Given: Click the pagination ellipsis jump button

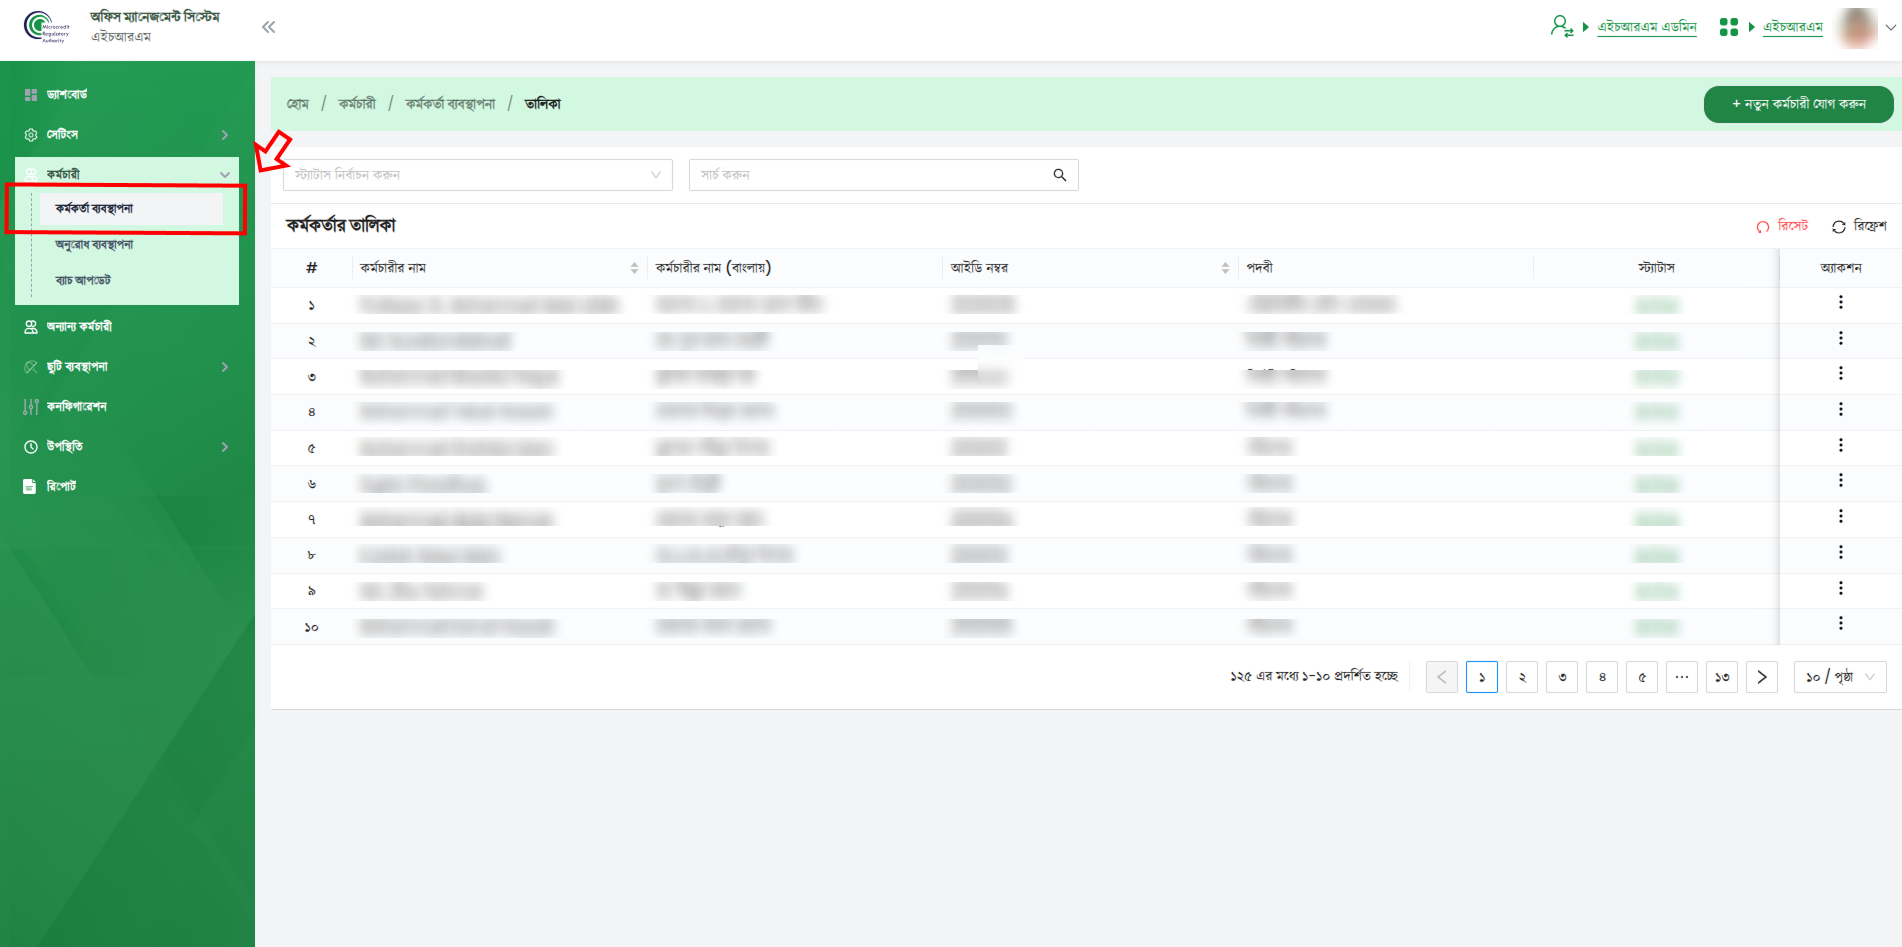Looking at the screenshot, I should 1681,677.
